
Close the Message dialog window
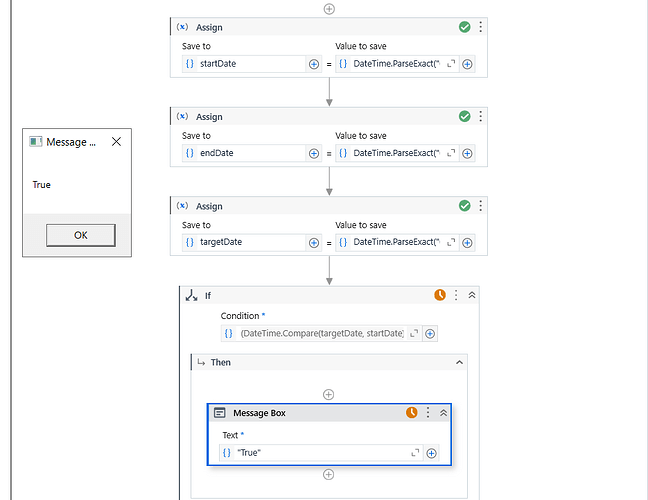pyautogui.click(x=116, y=142)
